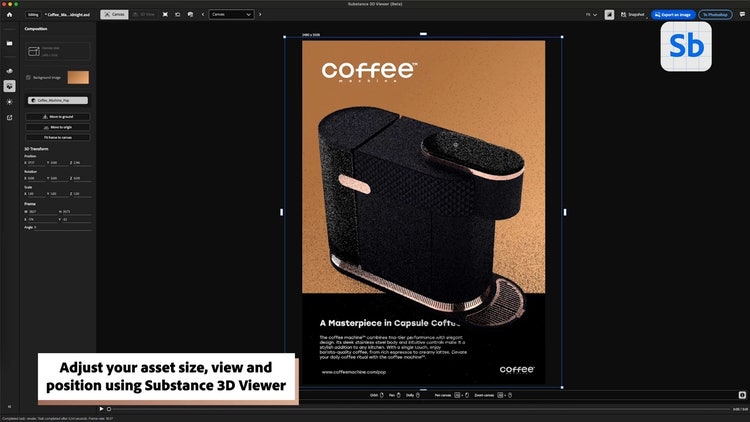Click the Play button on timeline

(101, 409)
